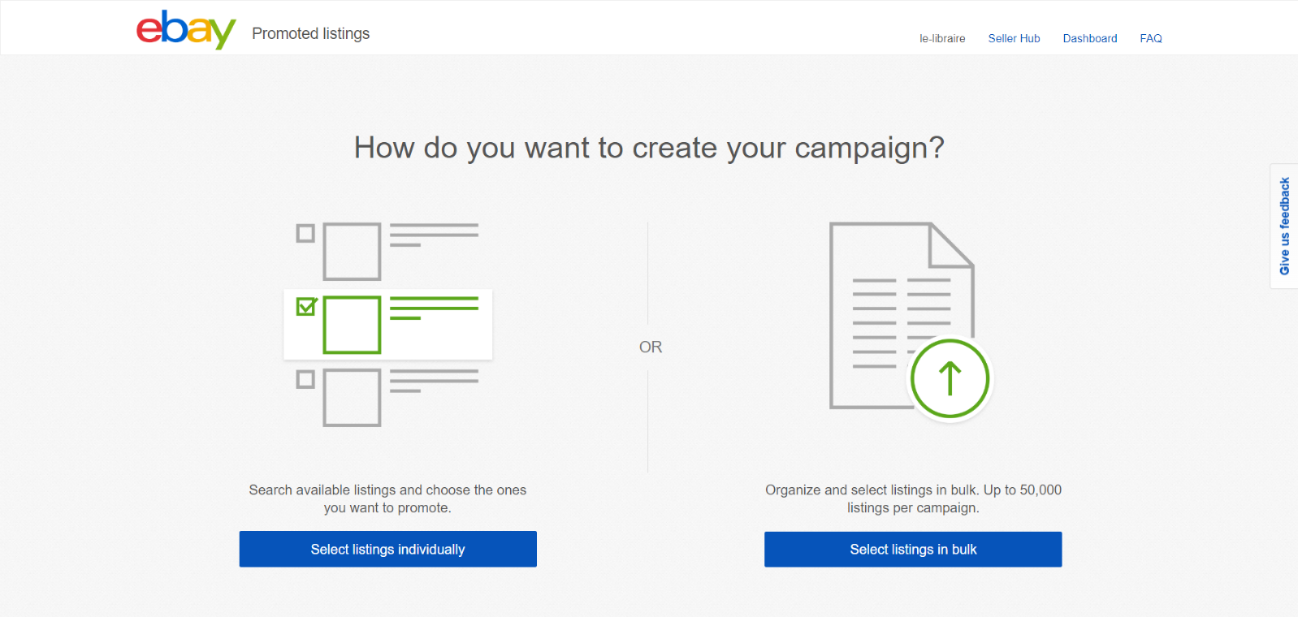Open the Dashboard page
This screenshot has width=1298, height=617.
pyautogui.click(x=1090, y=38)
